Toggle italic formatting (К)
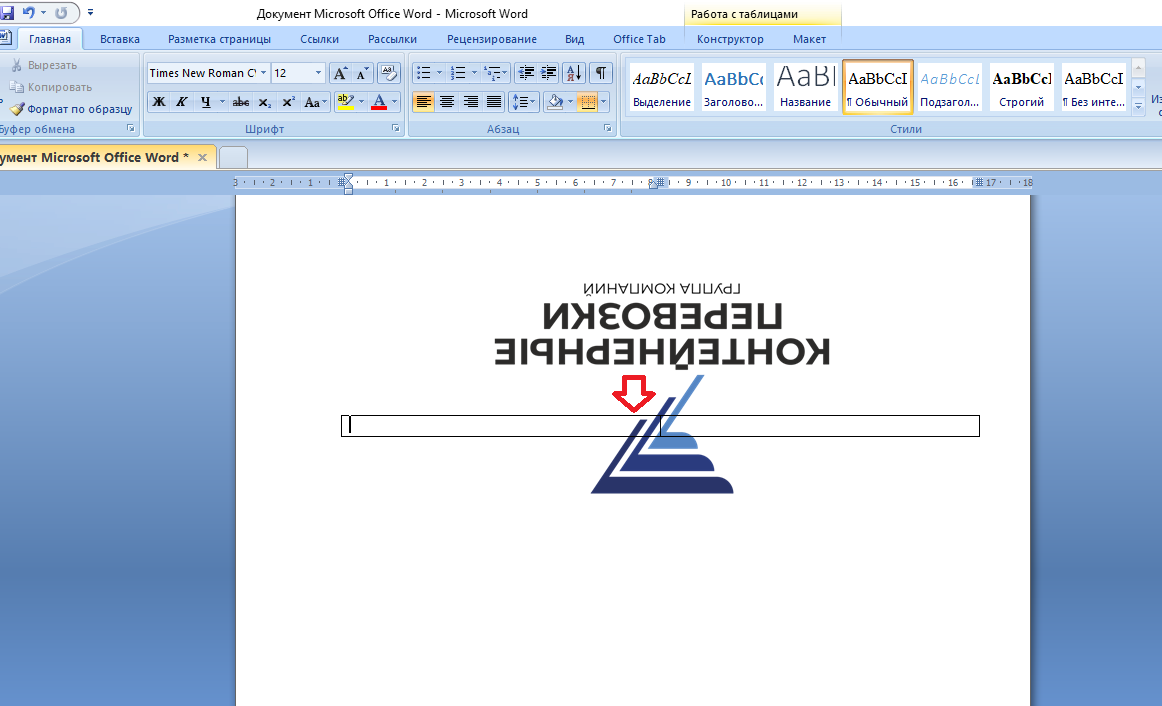Image resolution: width=1162 pixels, height=706 pixels. [x=182, y=102]
